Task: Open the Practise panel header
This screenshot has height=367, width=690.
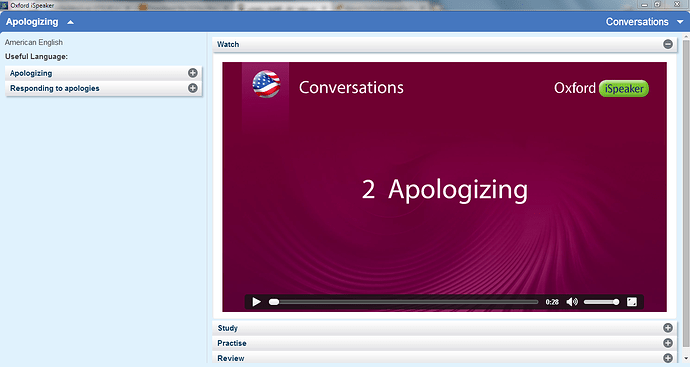Action: [x=445, y=343]
